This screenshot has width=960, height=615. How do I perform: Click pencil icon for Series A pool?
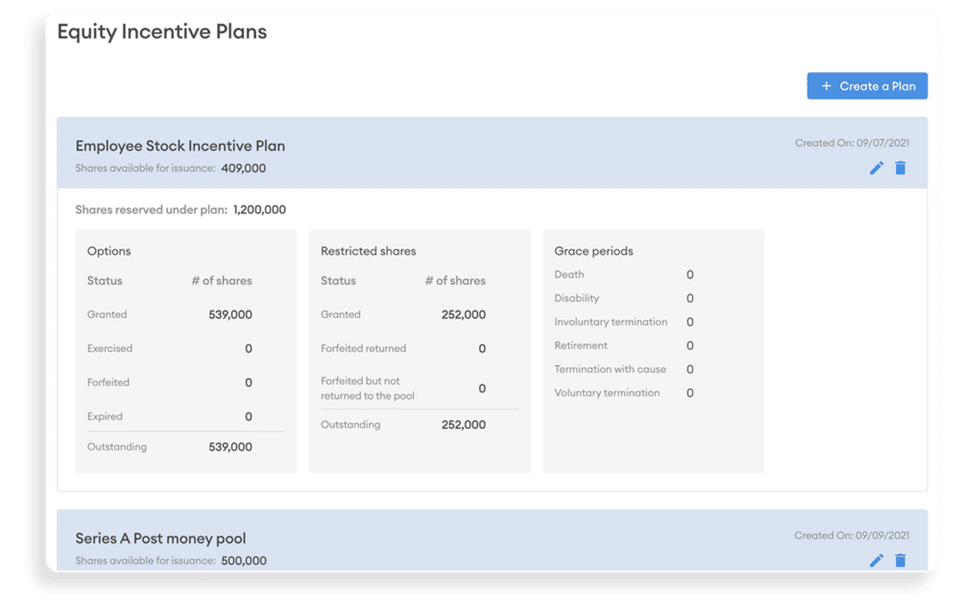tap(876, 560)
